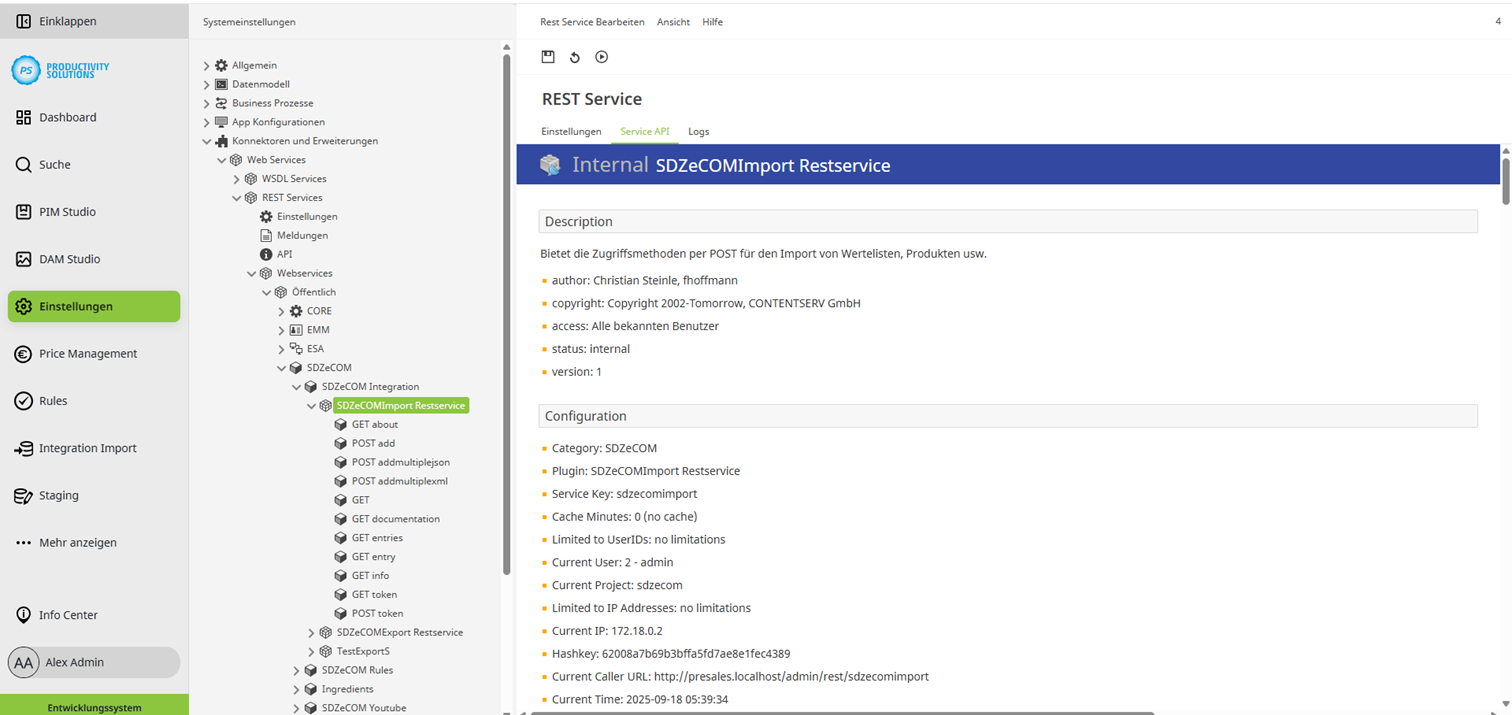Screen dimensions: 1512x715
Task: Open DAM Studio via its image icon
Action: tap(24, 258)
